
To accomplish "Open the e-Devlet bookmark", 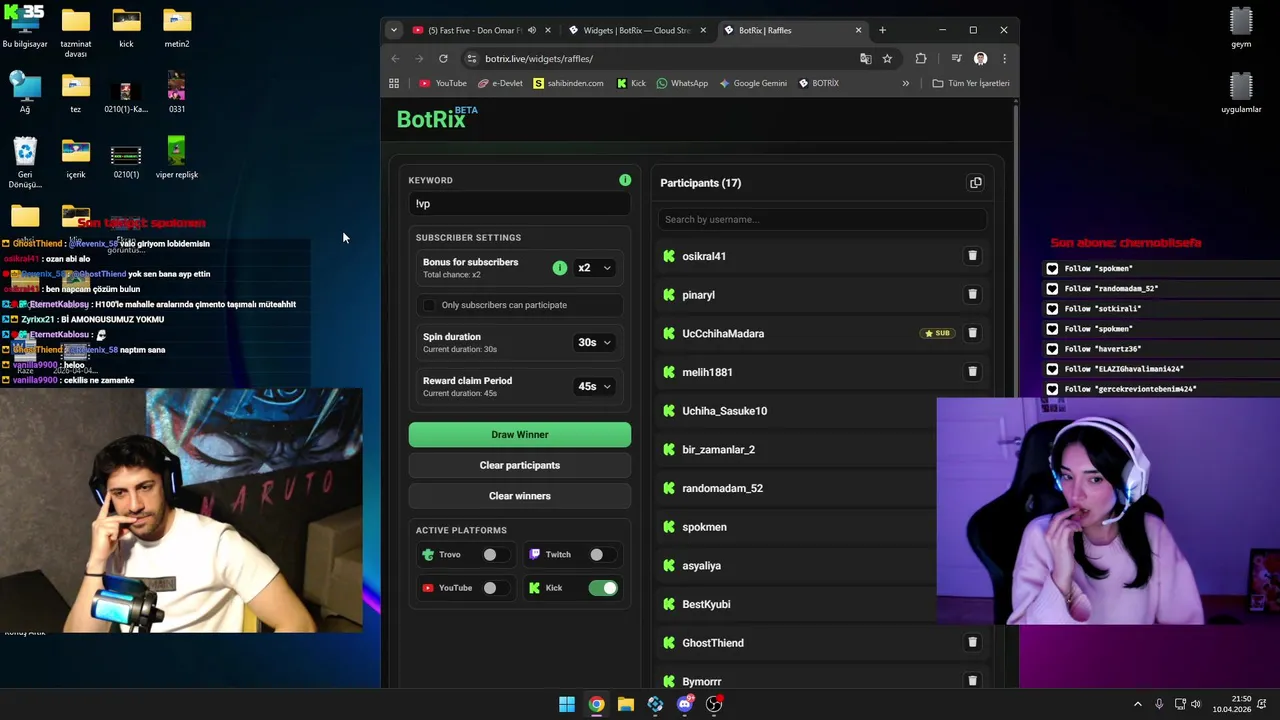I will (500, 83).
